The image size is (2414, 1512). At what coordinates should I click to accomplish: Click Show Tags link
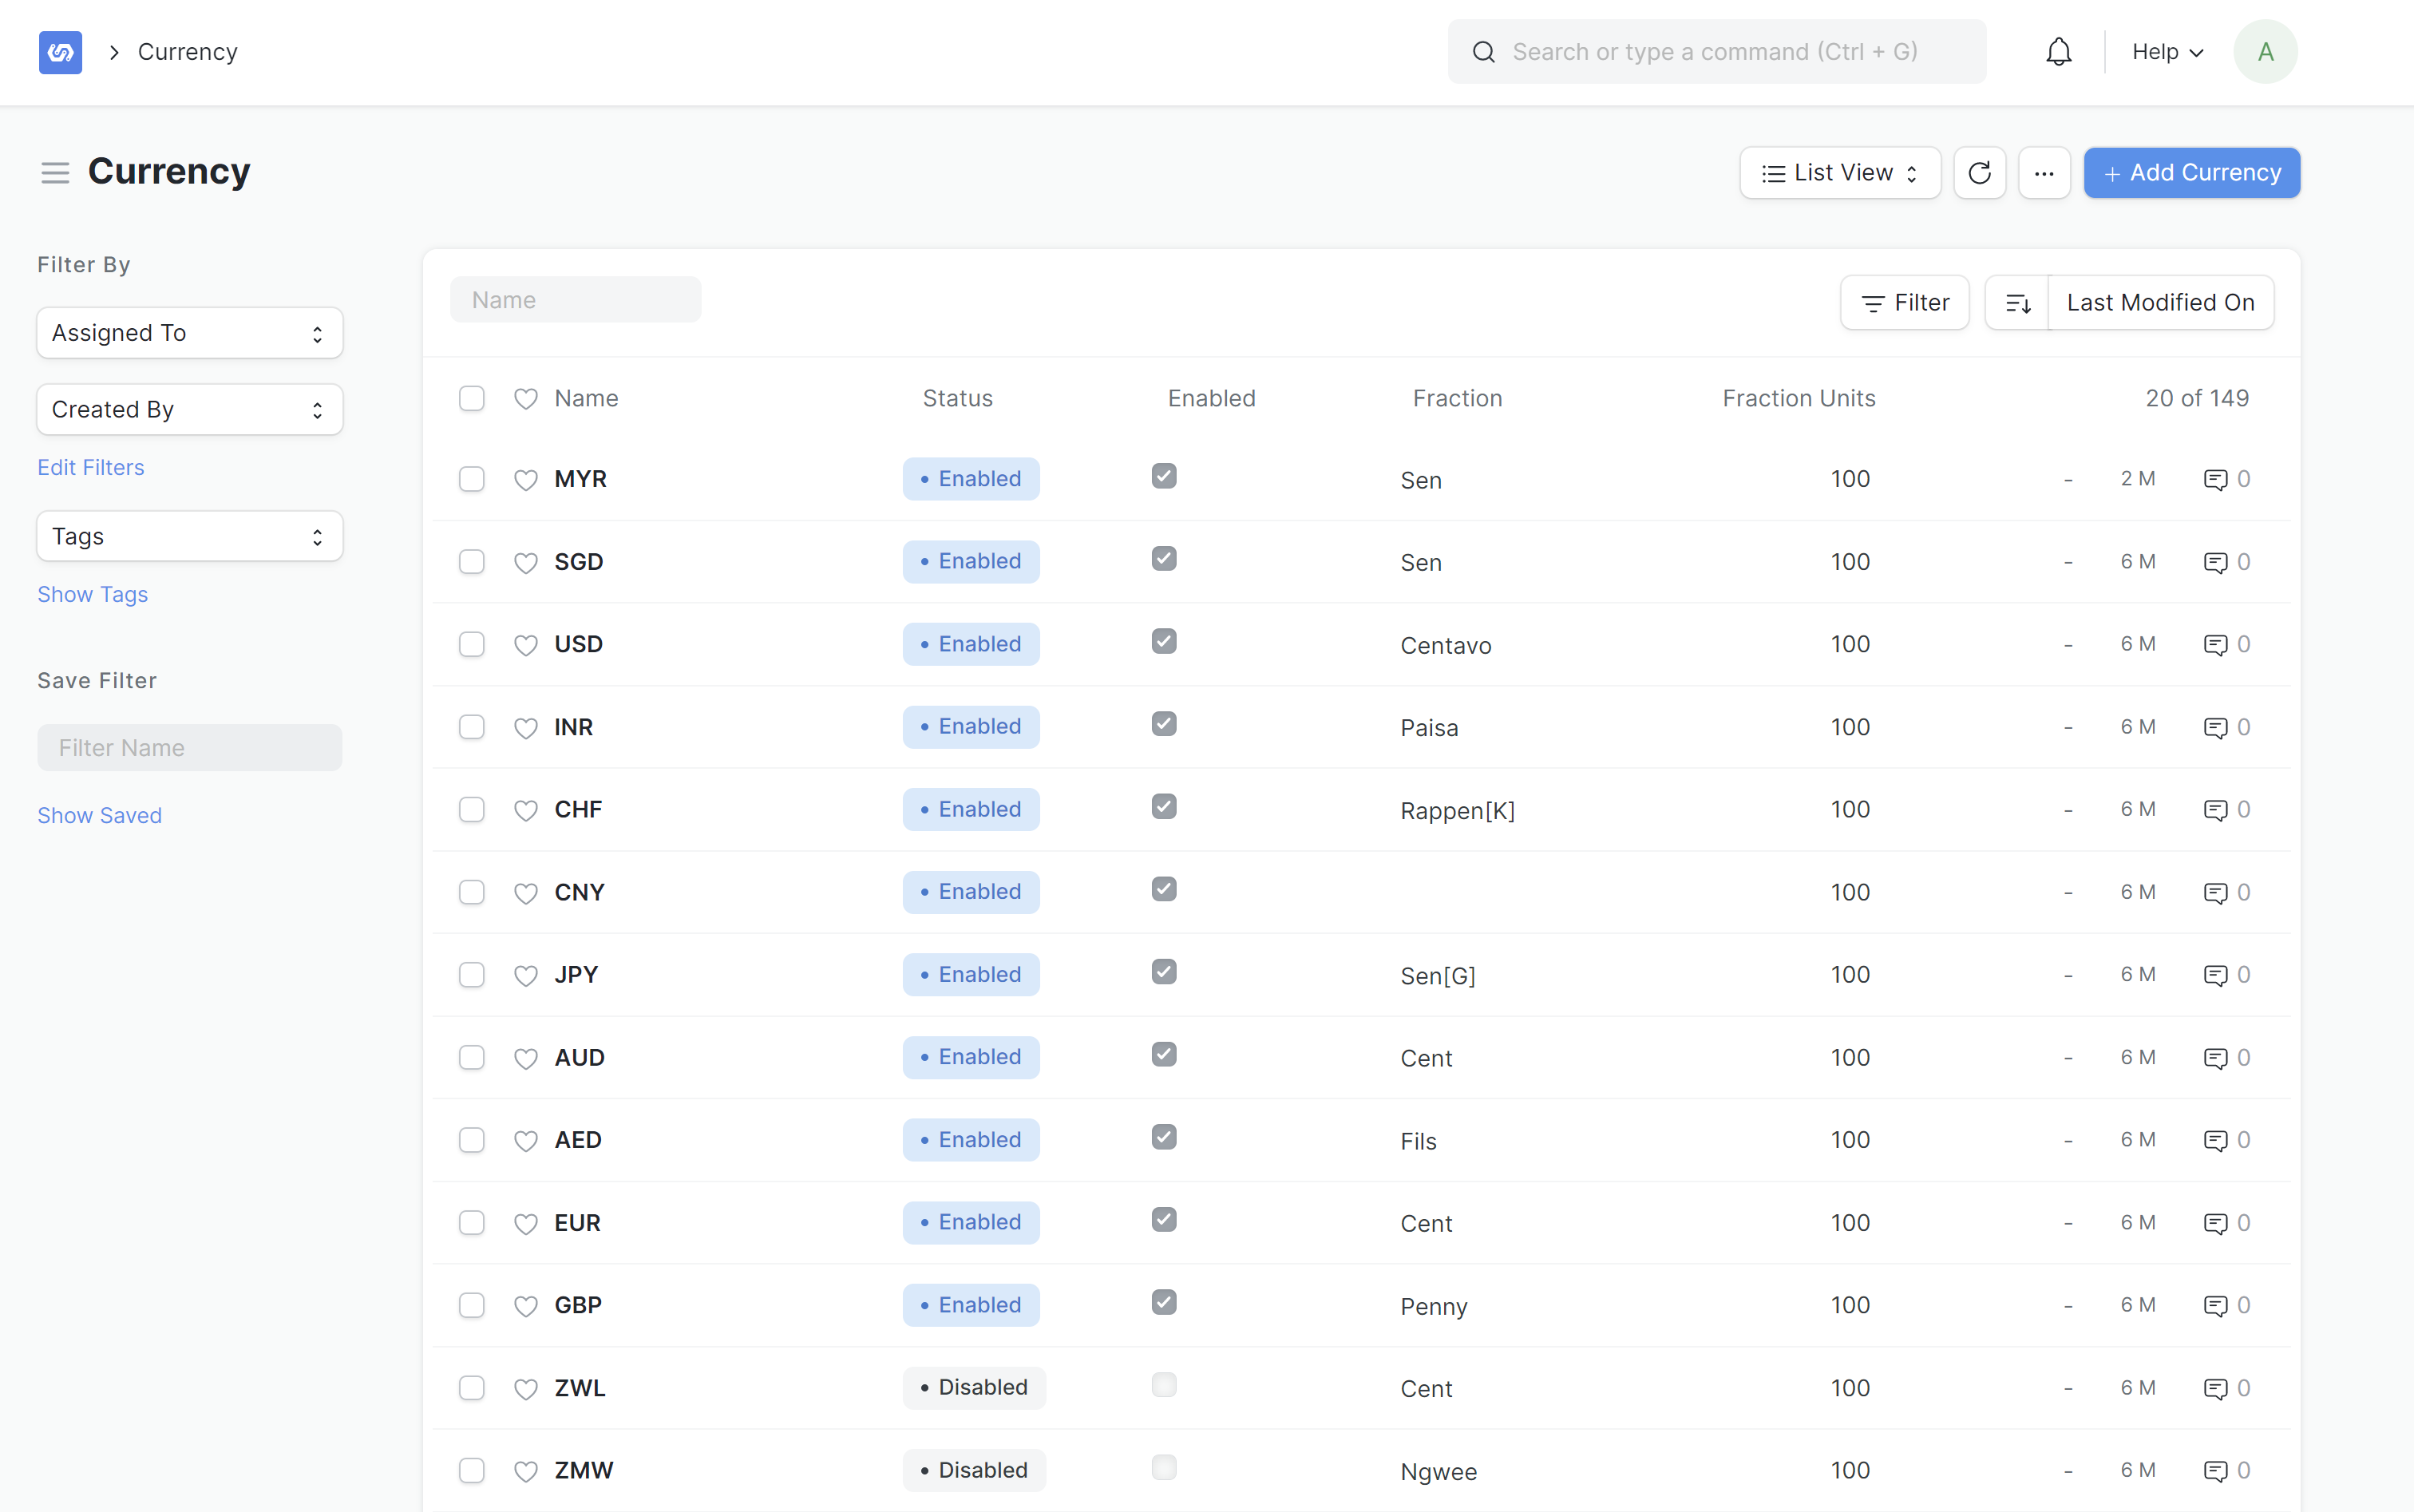click(x=93, y=595)
